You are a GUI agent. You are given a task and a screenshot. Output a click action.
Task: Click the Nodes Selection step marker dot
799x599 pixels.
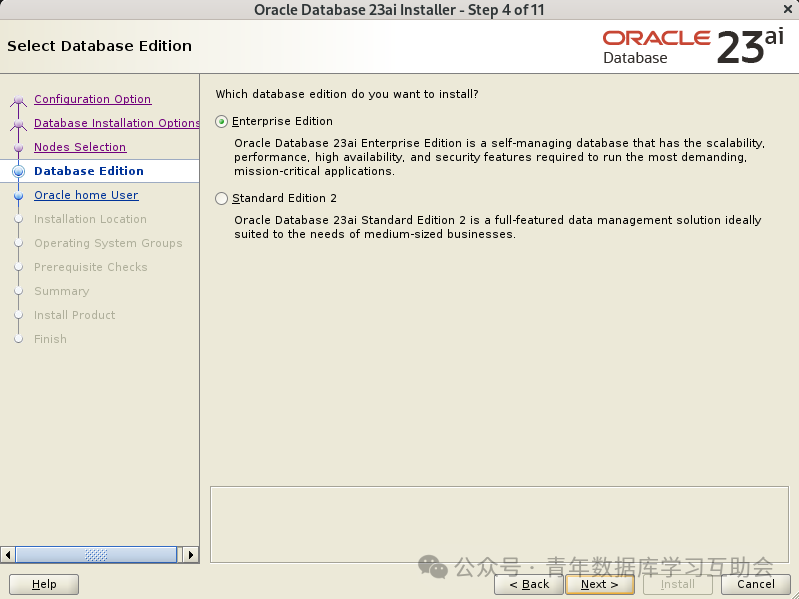[19, 148]
